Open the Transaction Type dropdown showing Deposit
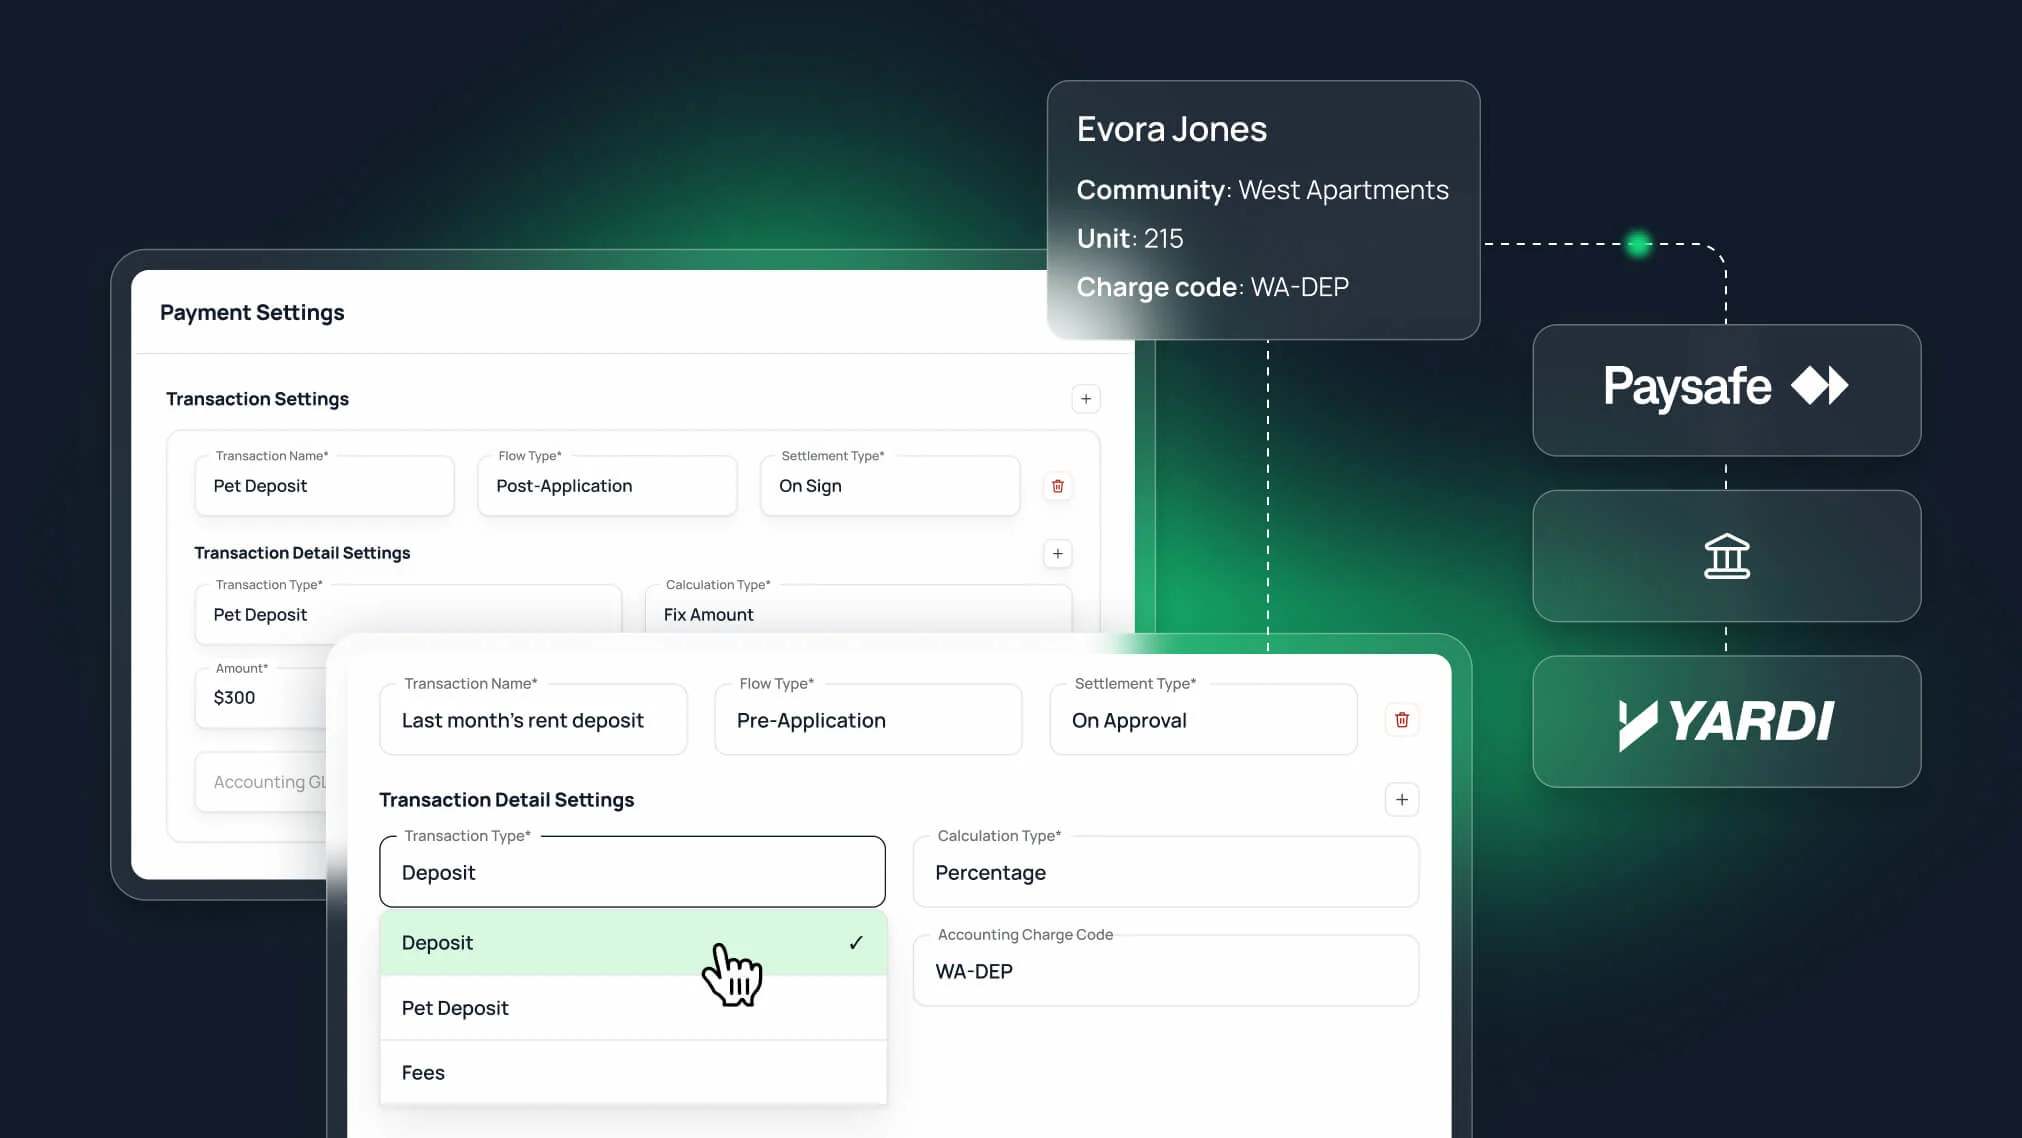This screenshot has height=1138, width=2022. (x=633, y=872)
